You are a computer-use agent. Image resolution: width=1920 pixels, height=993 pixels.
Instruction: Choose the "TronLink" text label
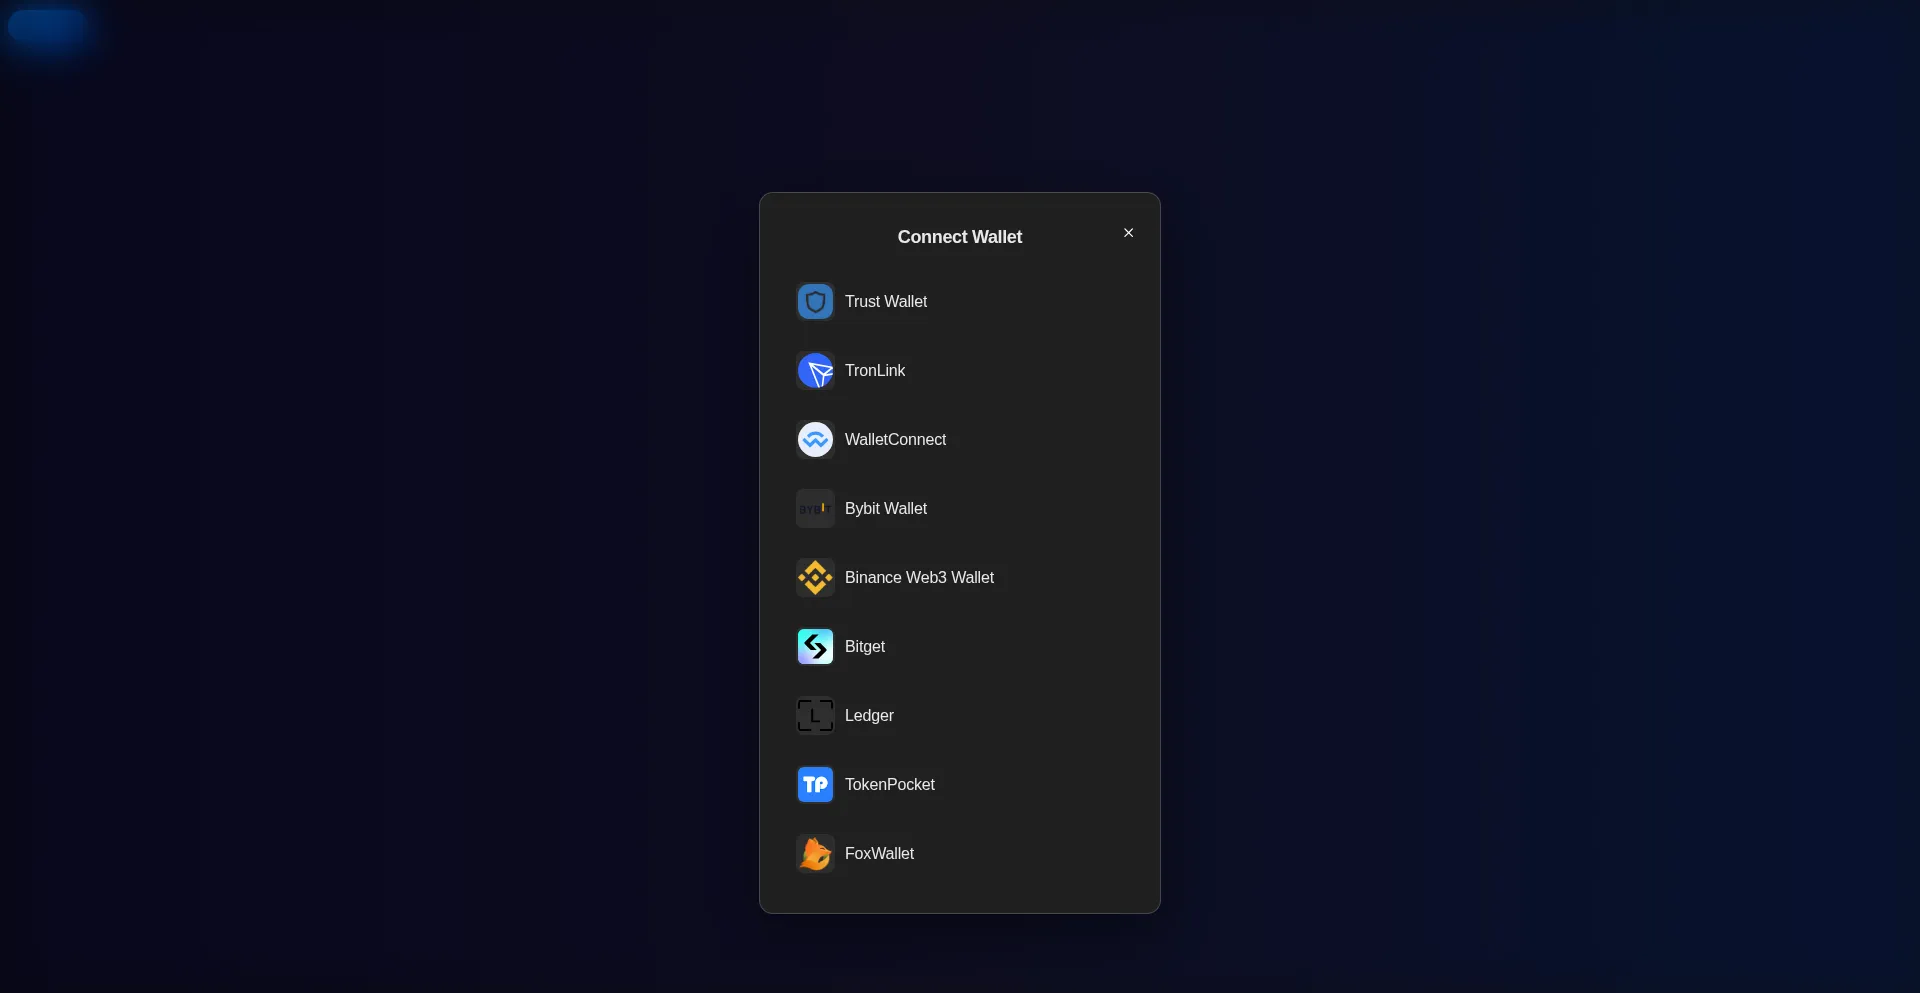(x=874, y=371)
